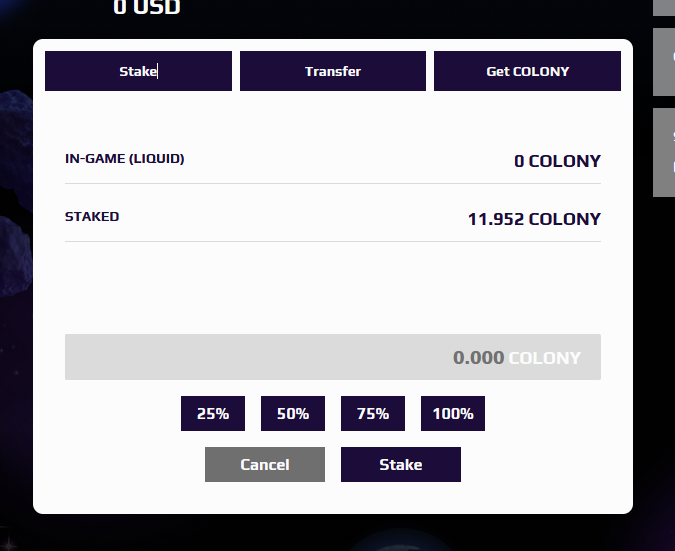Cancel the staking dialog

click(265, 464)
